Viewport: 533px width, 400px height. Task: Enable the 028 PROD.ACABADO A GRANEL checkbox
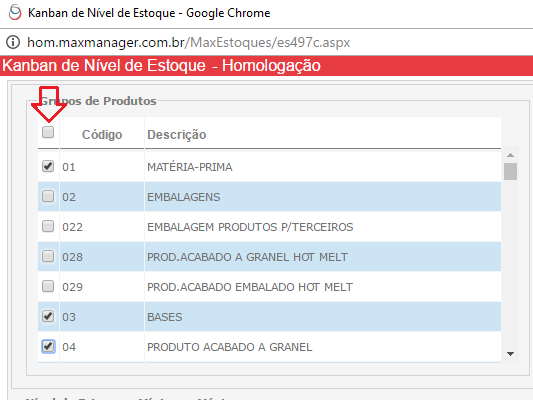pyautogui.click(x=48, y=256)
